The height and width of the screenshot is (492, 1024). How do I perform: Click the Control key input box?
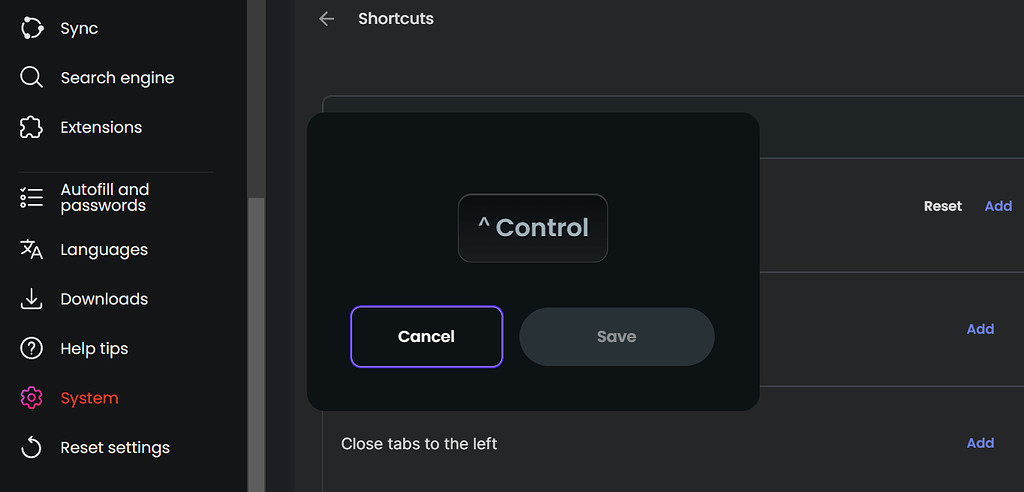532,228
